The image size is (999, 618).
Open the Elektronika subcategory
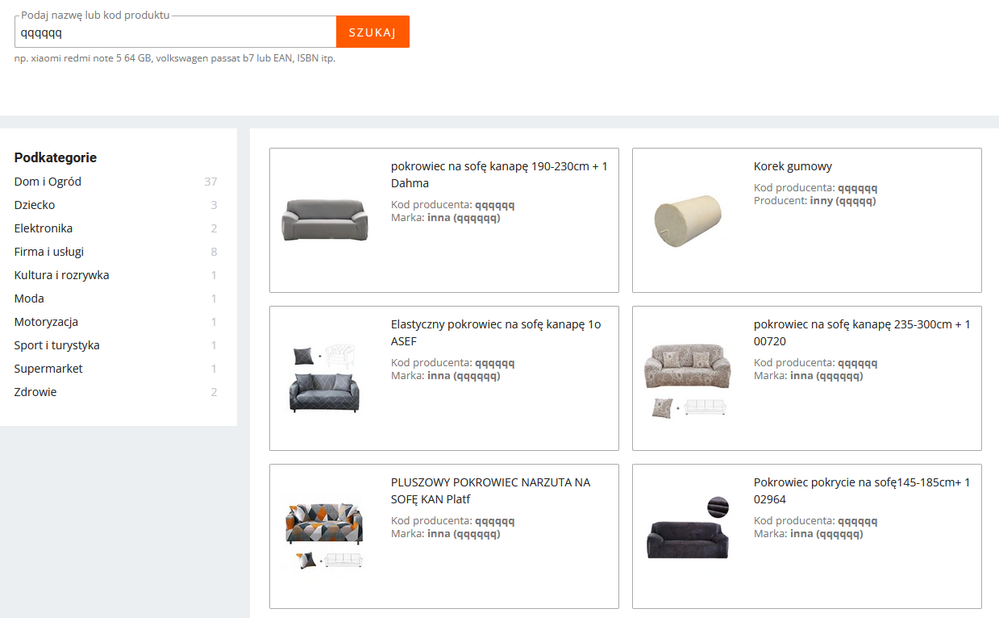(43, 228)
